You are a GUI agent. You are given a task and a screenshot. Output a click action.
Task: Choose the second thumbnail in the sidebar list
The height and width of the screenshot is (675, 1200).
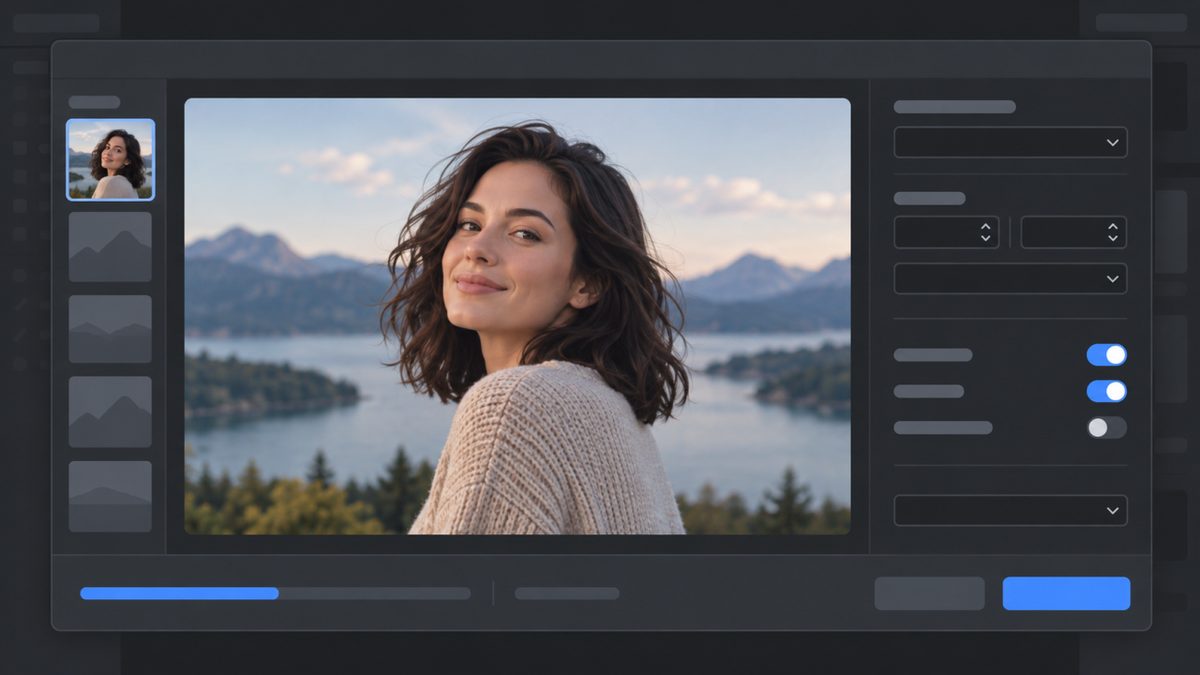110,246
